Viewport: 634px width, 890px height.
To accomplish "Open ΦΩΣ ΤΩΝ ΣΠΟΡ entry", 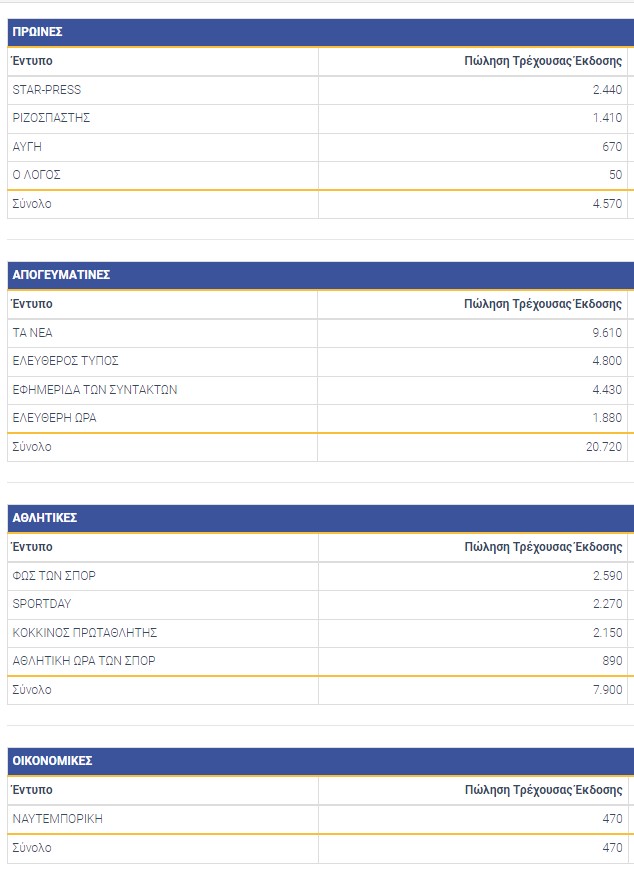I will [x=54, y=576].
